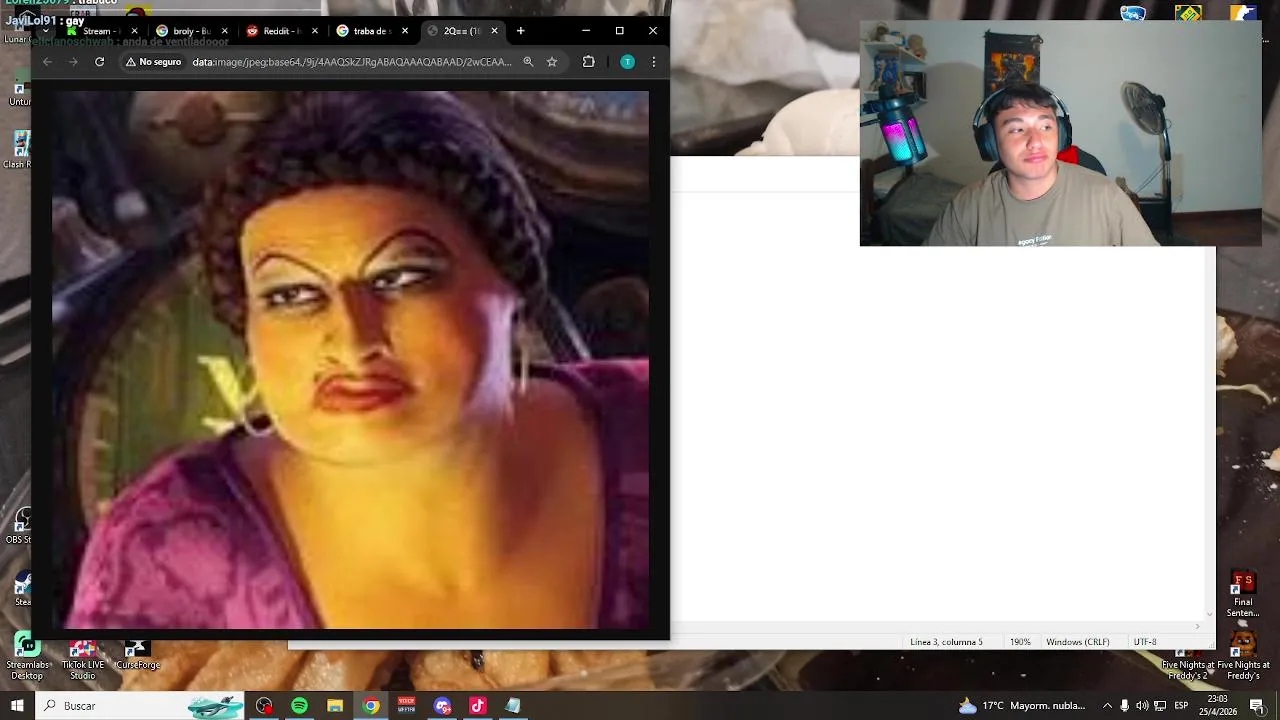
Task: Close the traba de tab
Action: click(405, 31)
